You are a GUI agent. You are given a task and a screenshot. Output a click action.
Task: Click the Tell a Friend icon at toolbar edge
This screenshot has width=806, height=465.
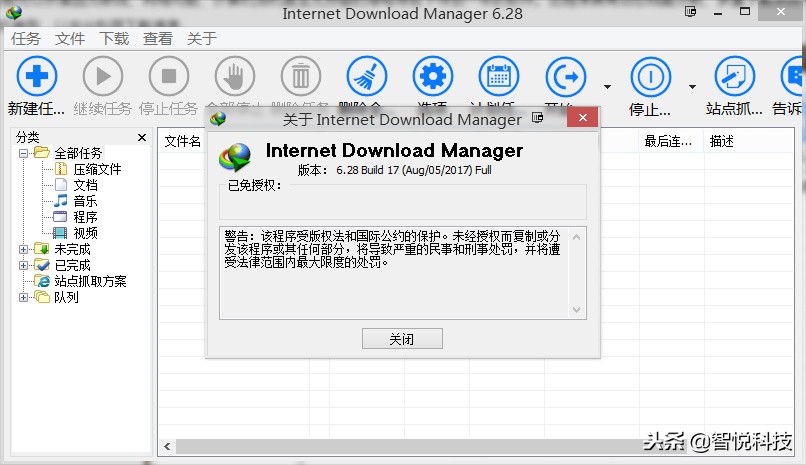coord(793,76)
